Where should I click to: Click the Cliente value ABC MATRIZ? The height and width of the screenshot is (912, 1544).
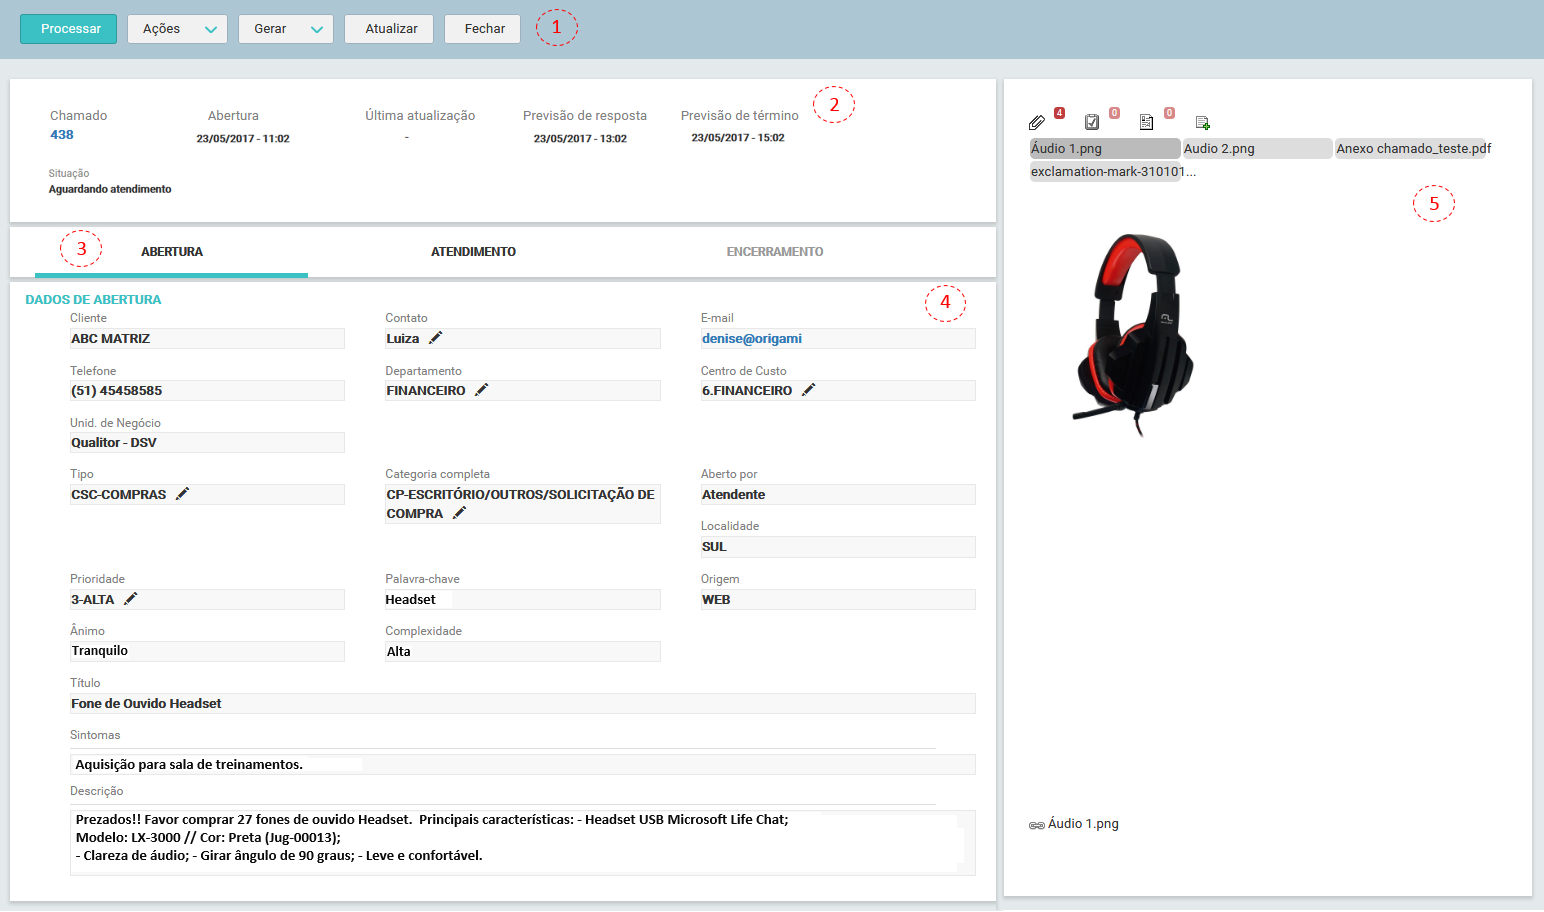tap(207, 339)
